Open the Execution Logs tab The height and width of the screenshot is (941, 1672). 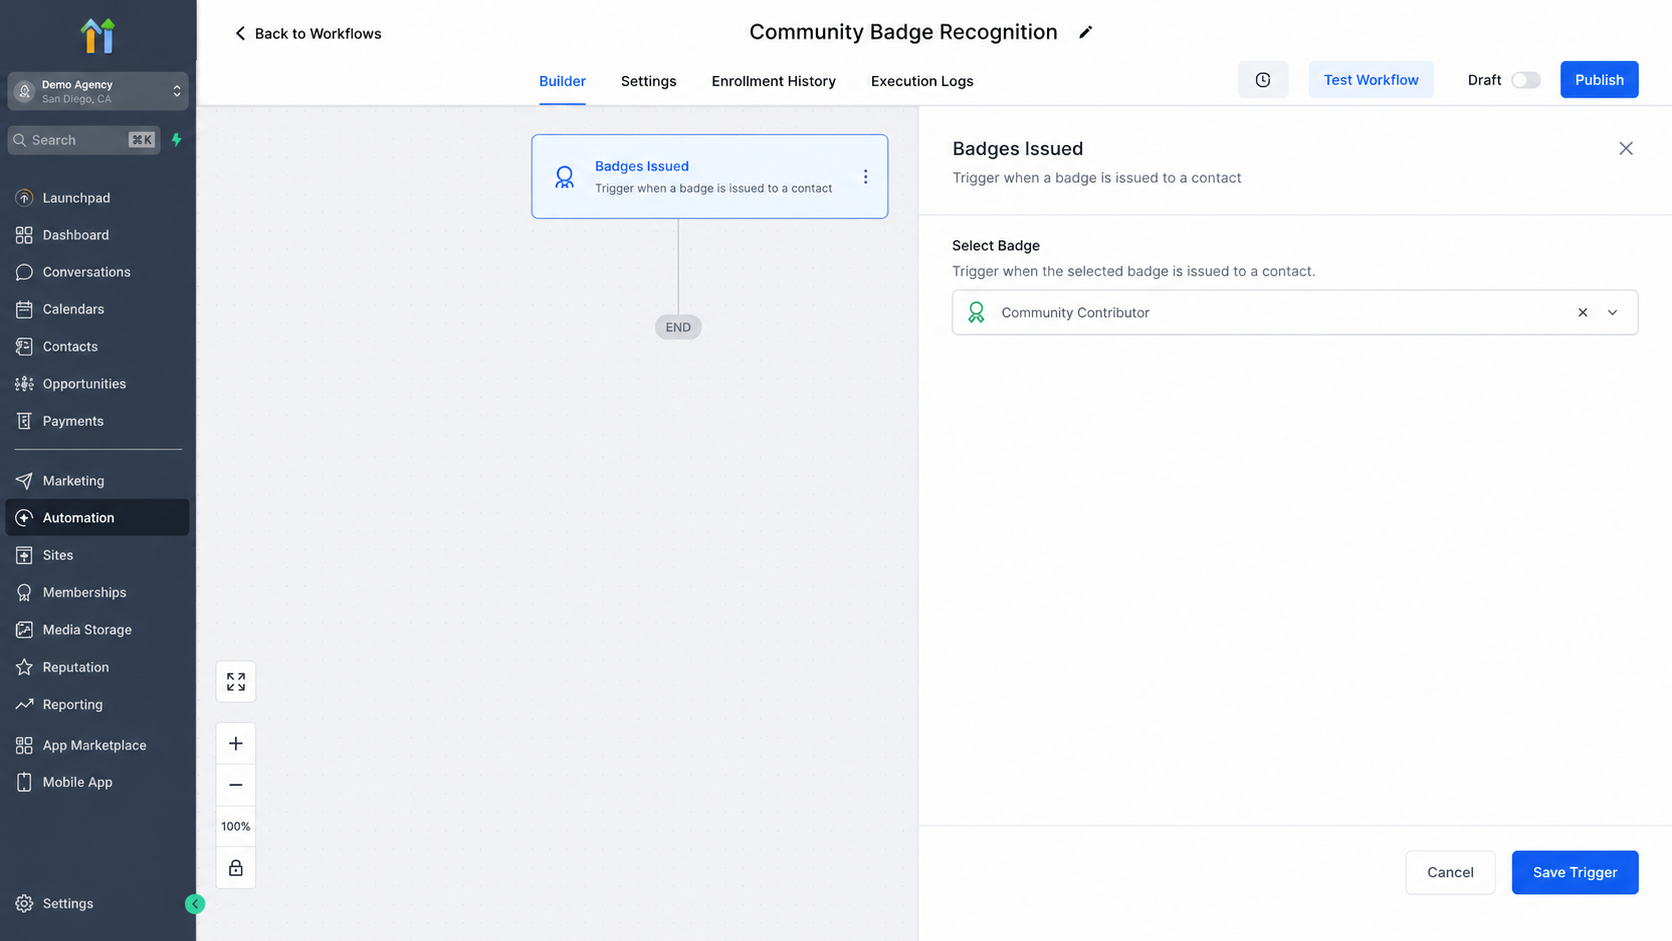click(921, 81)
